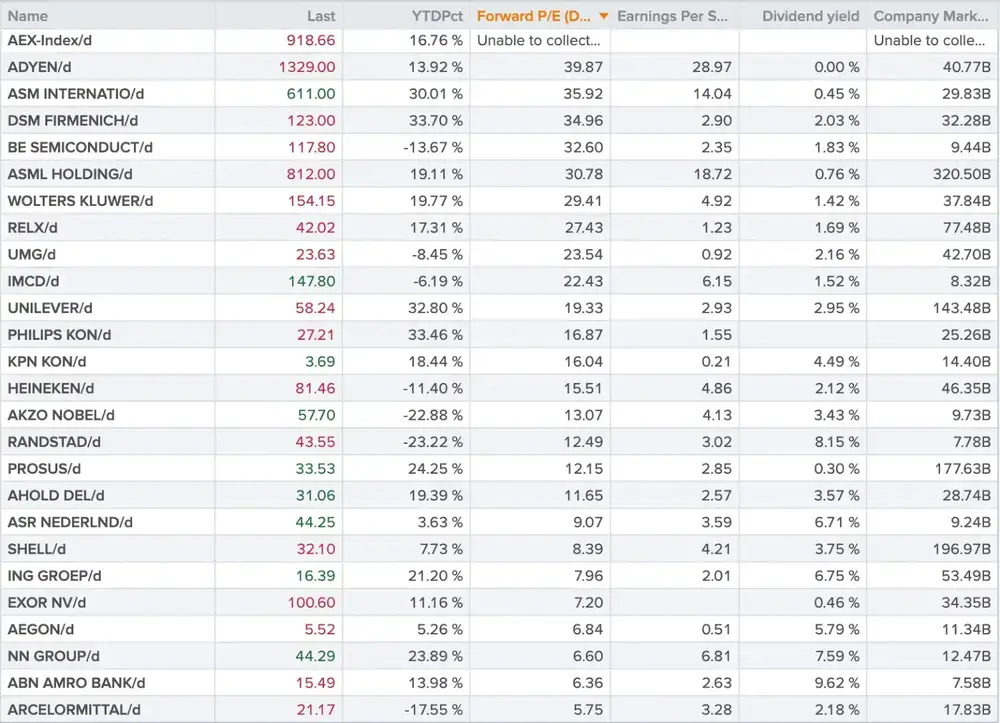Click ASML last price 812.00
The image size is (1000, 723).
[311, 174]
